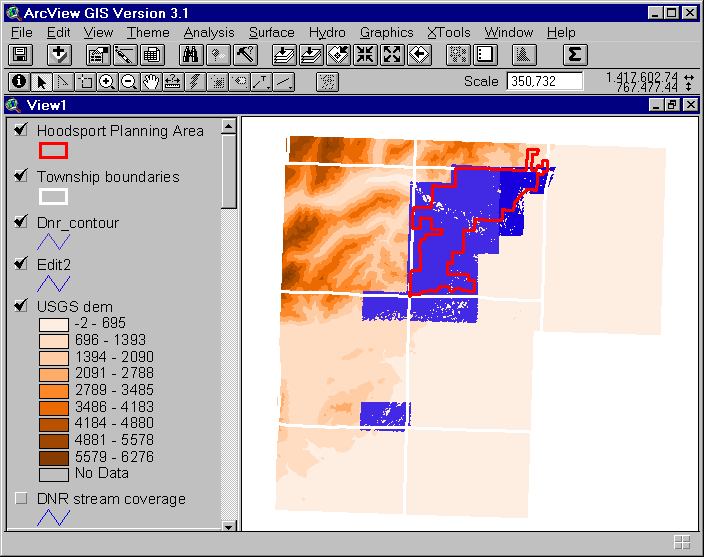Viewport: 704px width, 557px height.
Task: Click Select Features Using Graphic icon
Action: pyautogui.click(x=458, y=55)
